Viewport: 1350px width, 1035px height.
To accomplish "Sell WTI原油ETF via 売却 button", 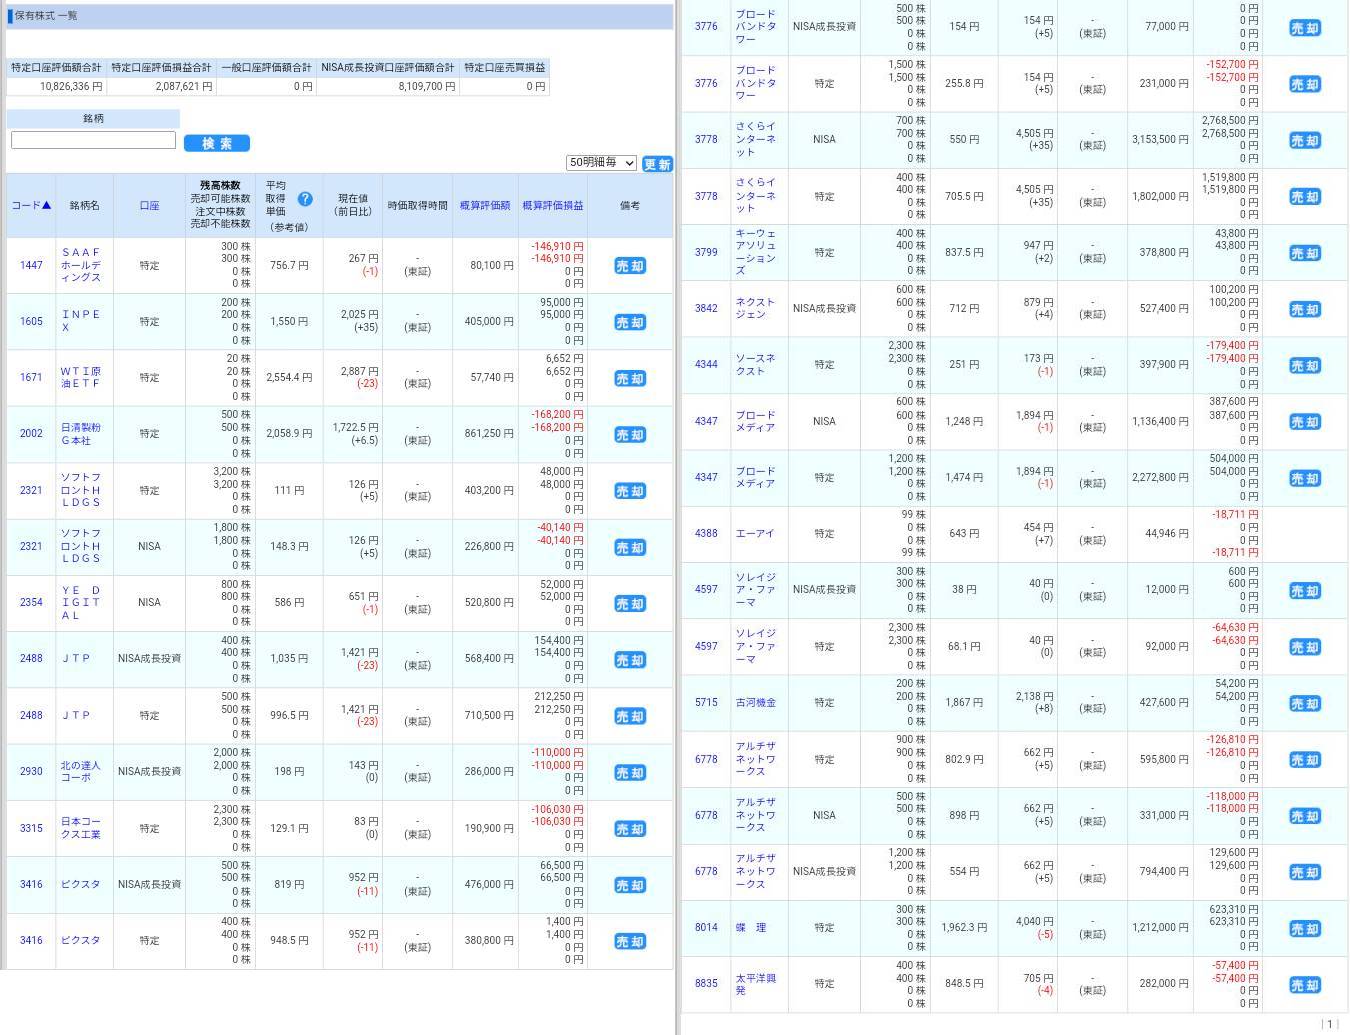I will pos(630,378).
